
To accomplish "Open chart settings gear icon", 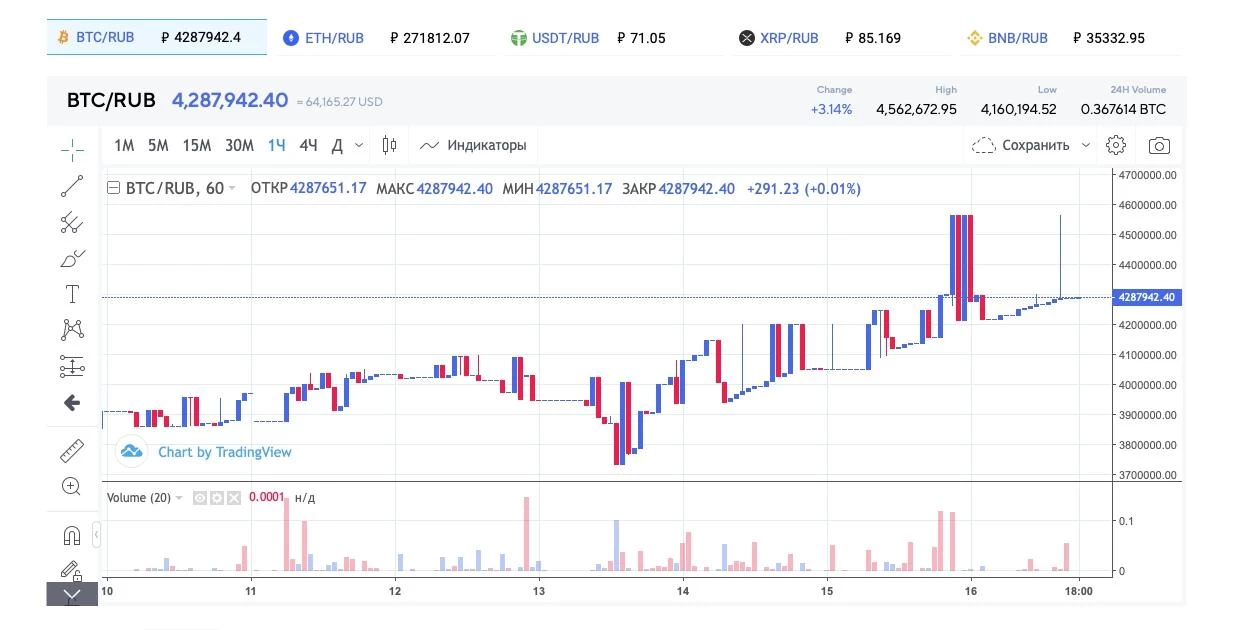I will [1116, 145].
